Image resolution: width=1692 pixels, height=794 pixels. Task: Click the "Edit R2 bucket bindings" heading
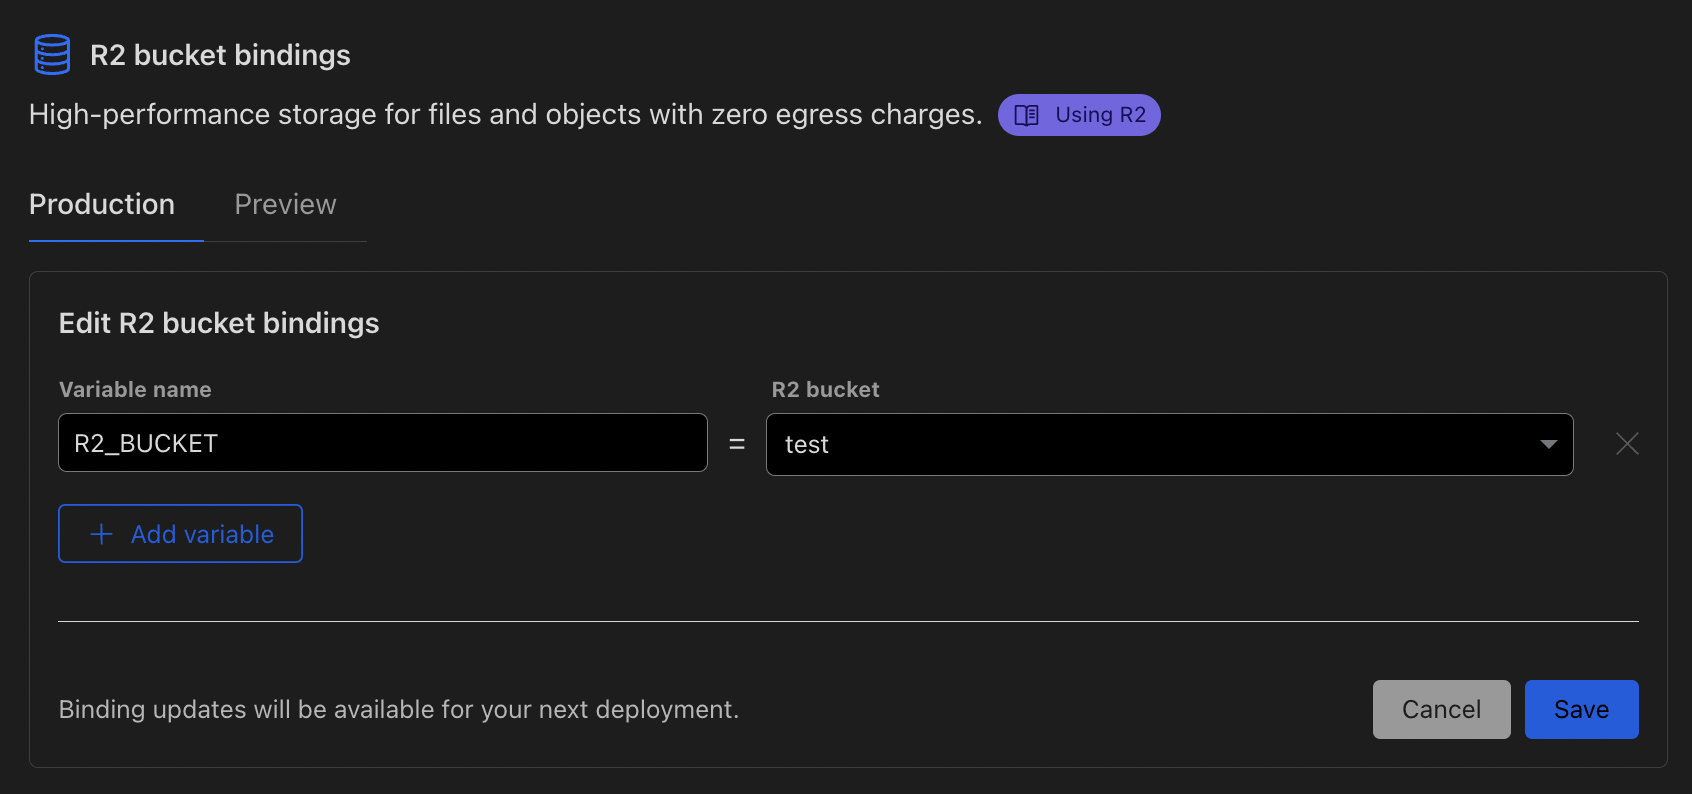click(219, 323)
